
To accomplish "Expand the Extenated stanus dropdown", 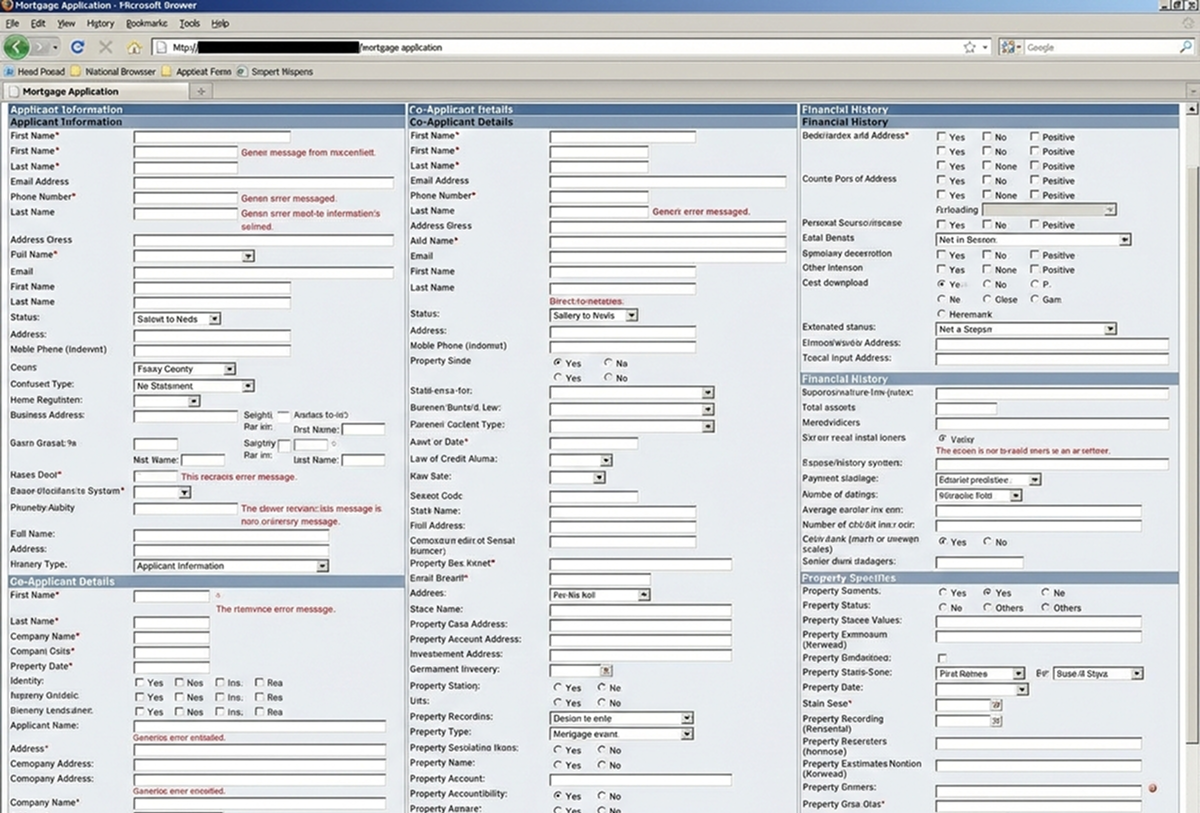I will [1110, 328].
